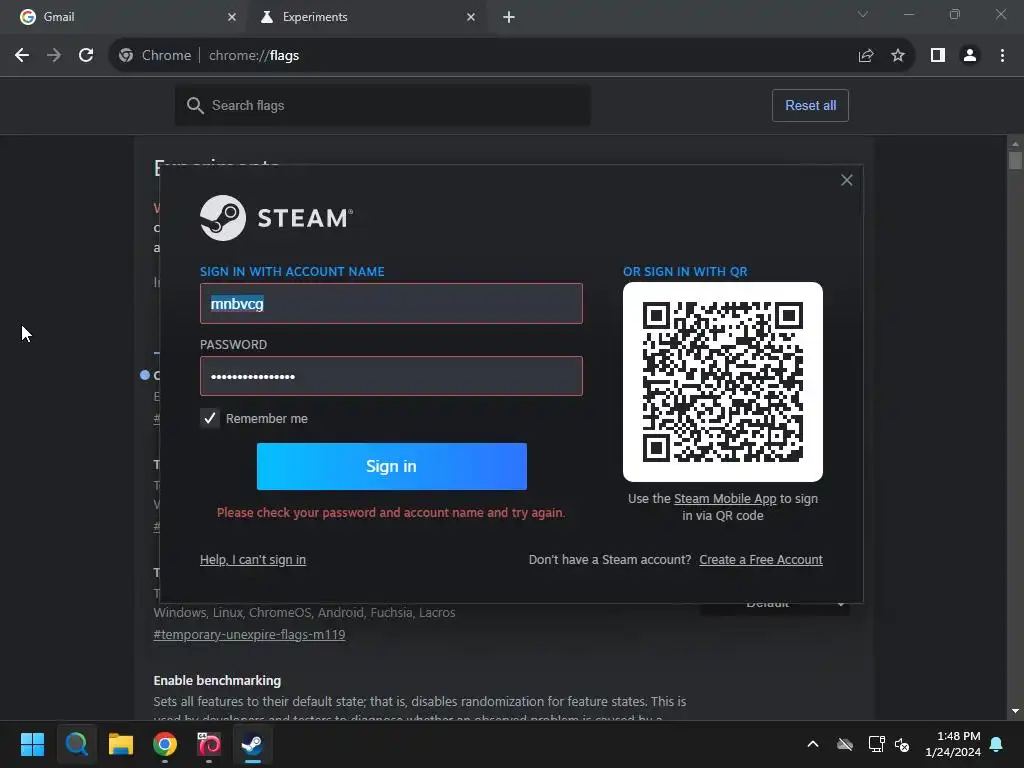The height and width of the screenshot is (768, 1024).
Task: Click the cloud sync tray icon
Action: point(845,744)
